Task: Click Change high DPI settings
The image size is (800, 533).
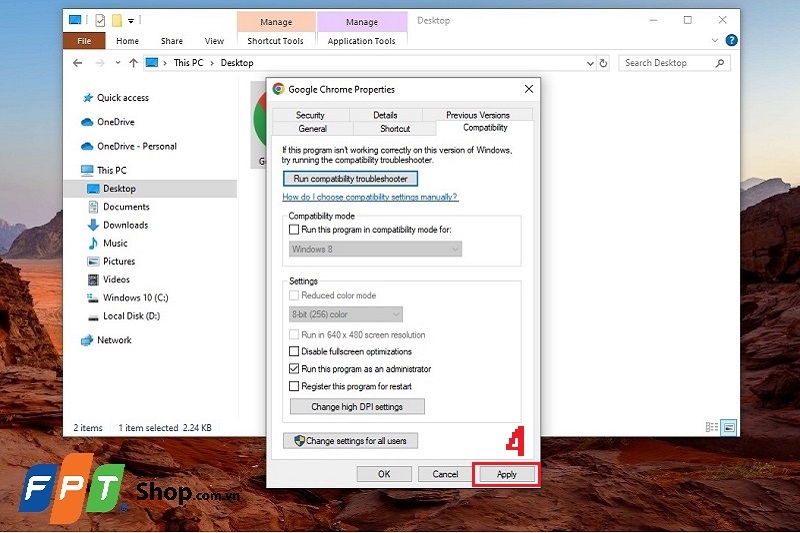Action: (x=357, y=407)
